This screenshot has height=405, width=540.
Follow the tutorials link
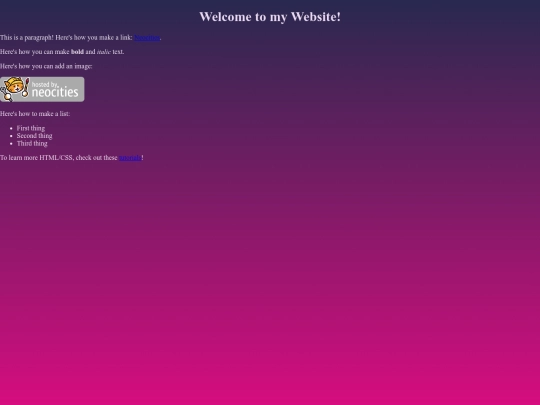(130, 158)
